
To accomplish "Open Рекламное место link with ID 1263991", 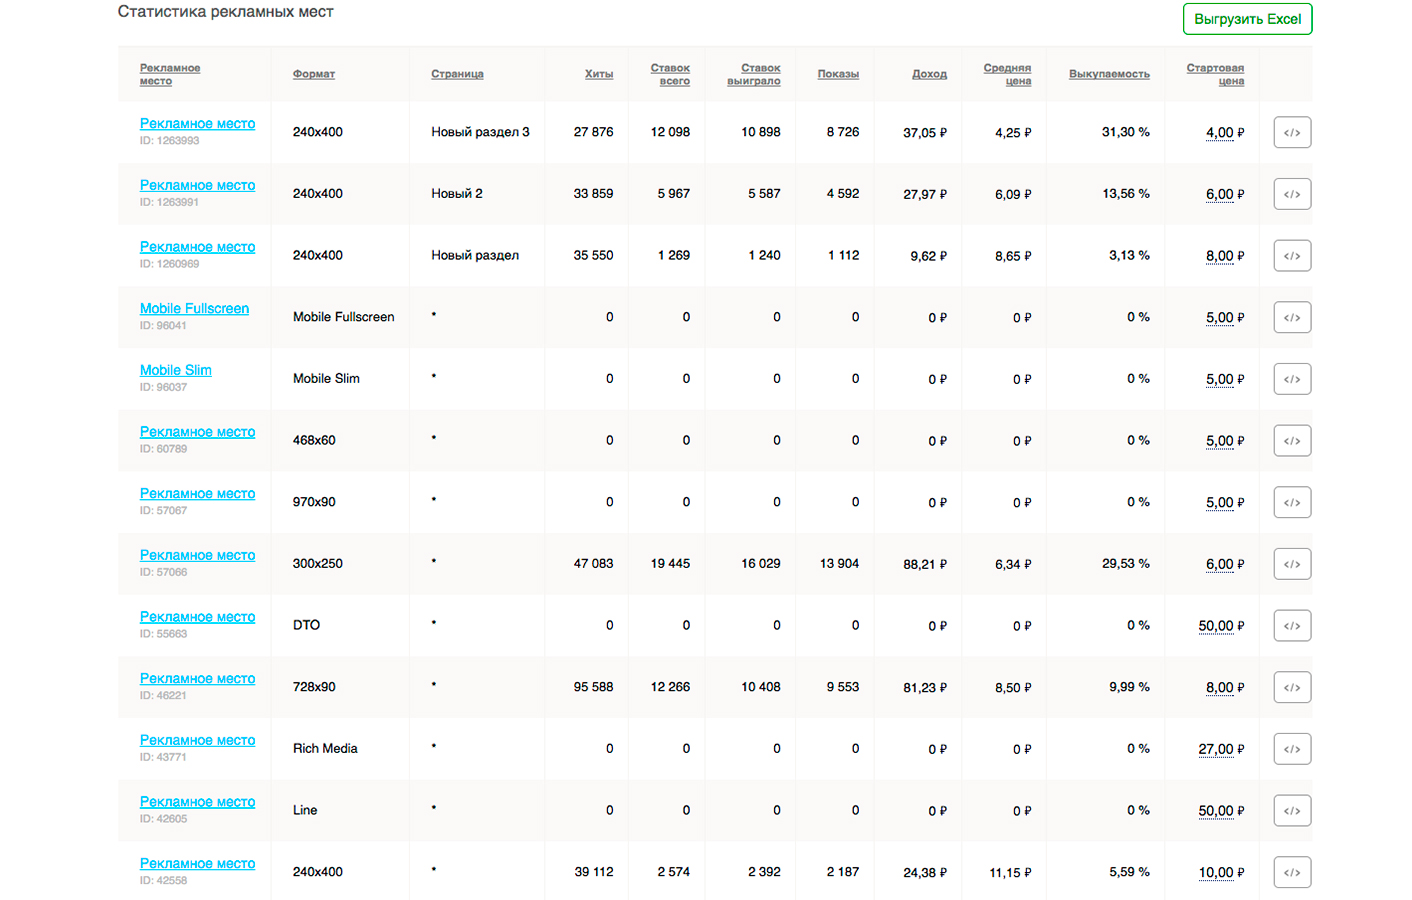I will pyautogui.click(x=197, y=185).
